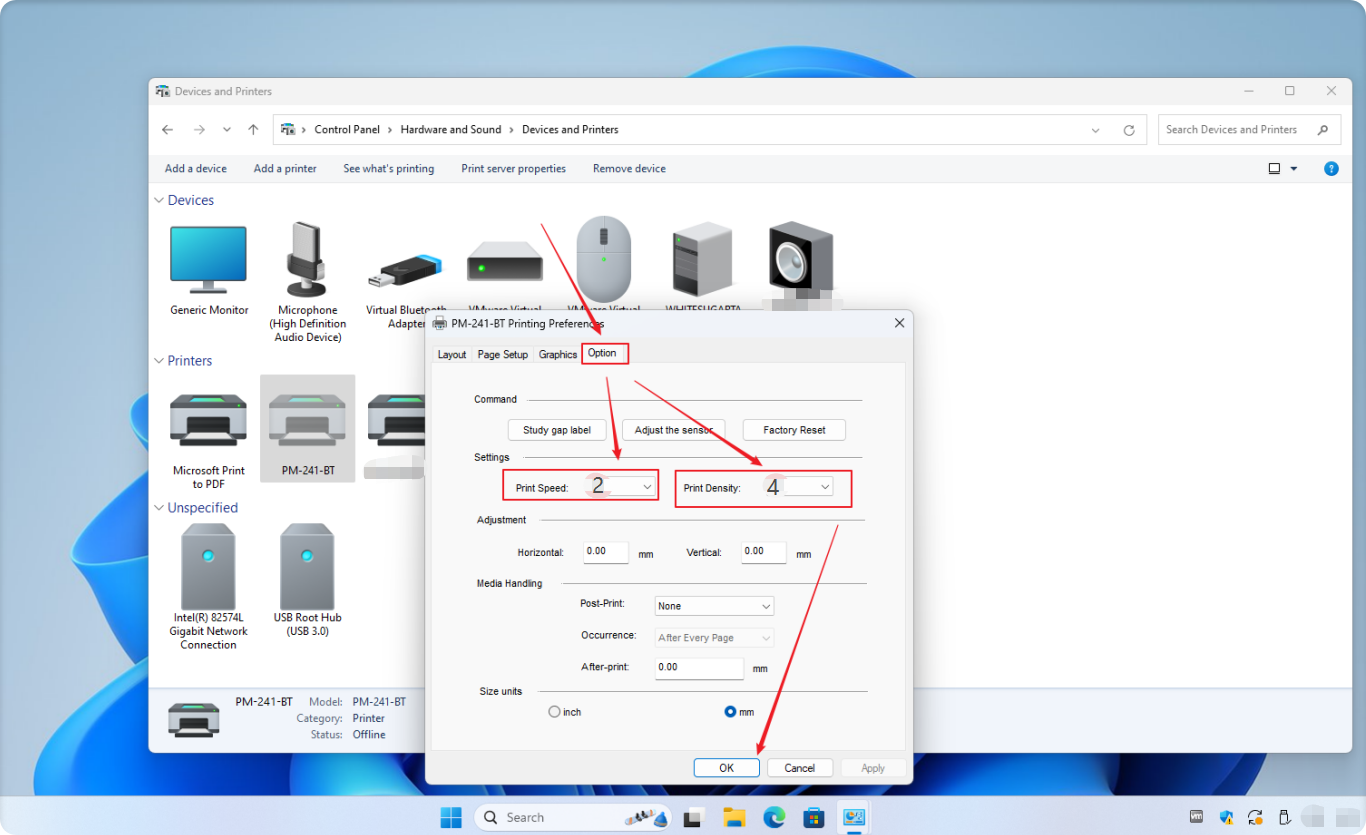Click the Control Panel taskbar icon
The height and width of the screenshot is (835, 1366).
coord(854,817)
